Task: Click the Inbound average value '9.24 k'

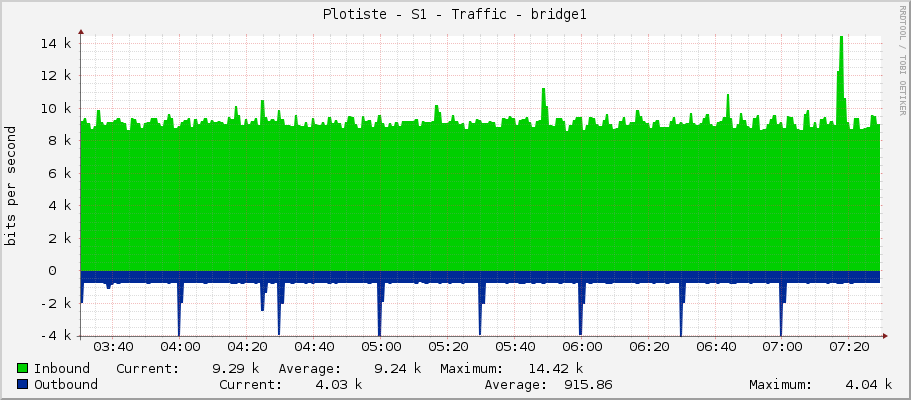Action: 397,369
